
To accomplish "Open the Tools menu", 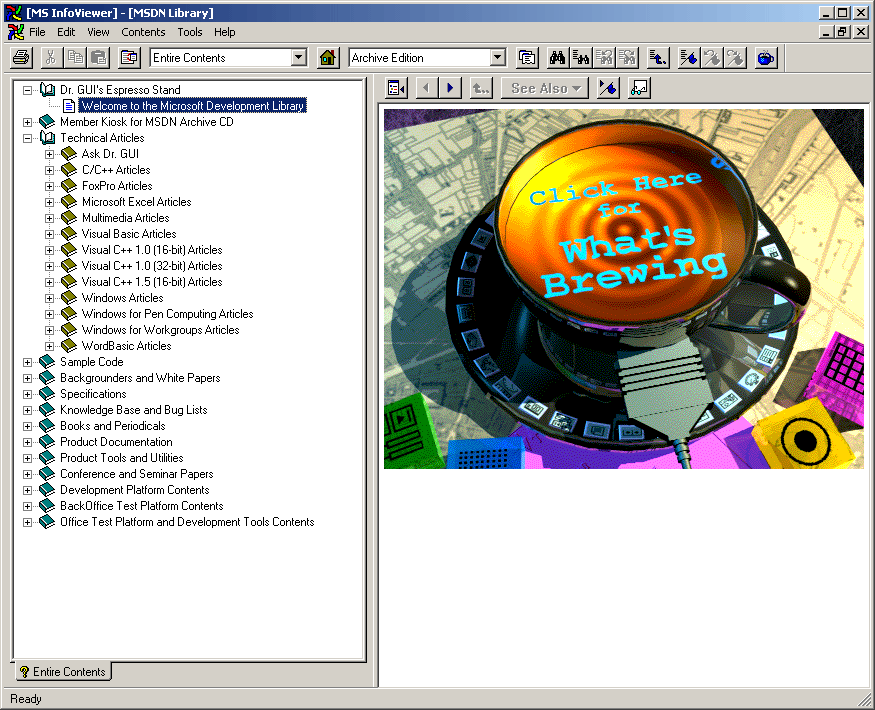I will (x=190, y=32).
